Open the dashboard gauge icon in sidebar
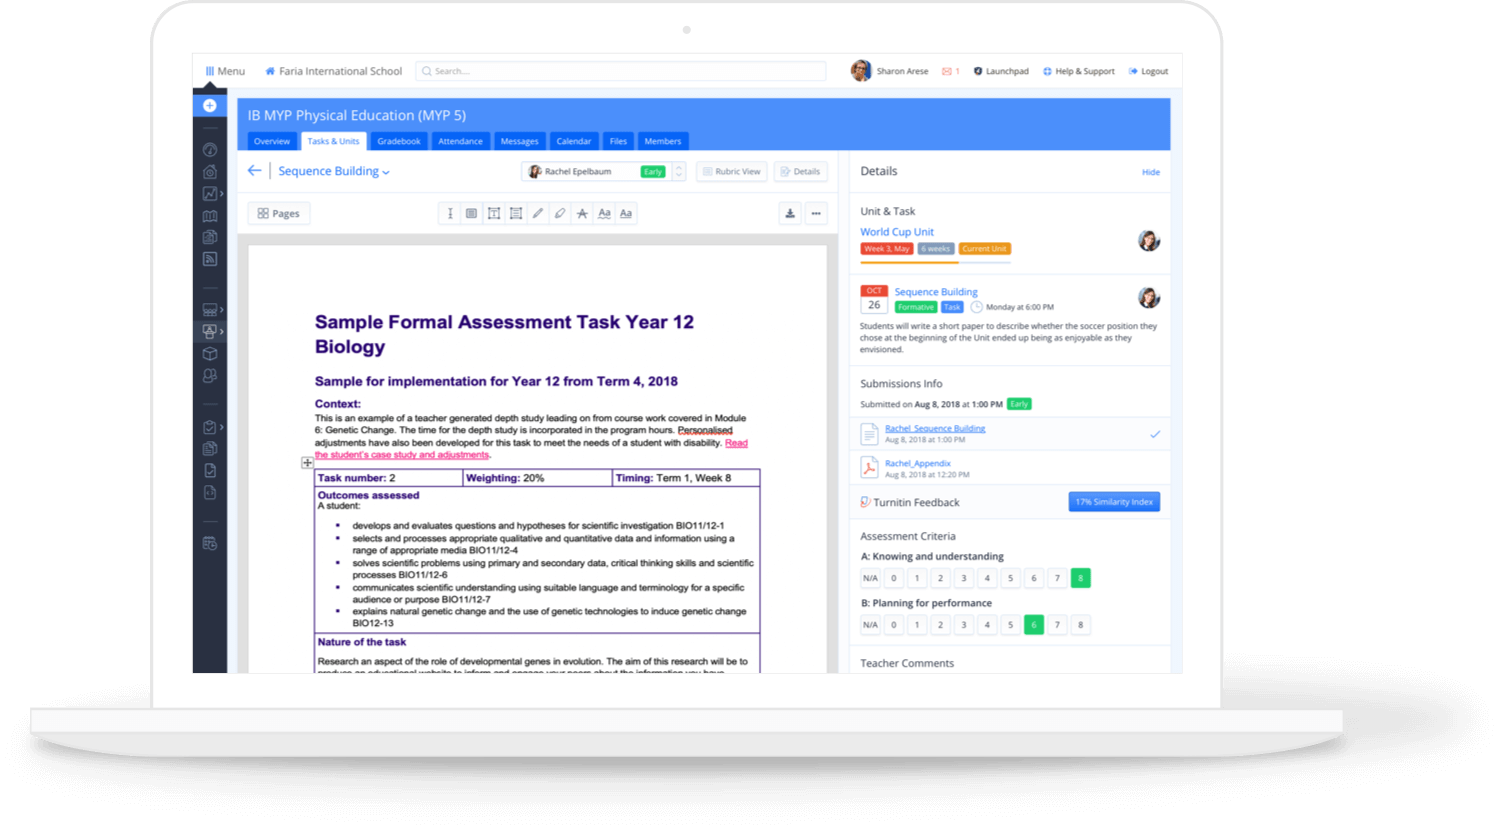The image size is (1498, 826). tap(209, 150)
